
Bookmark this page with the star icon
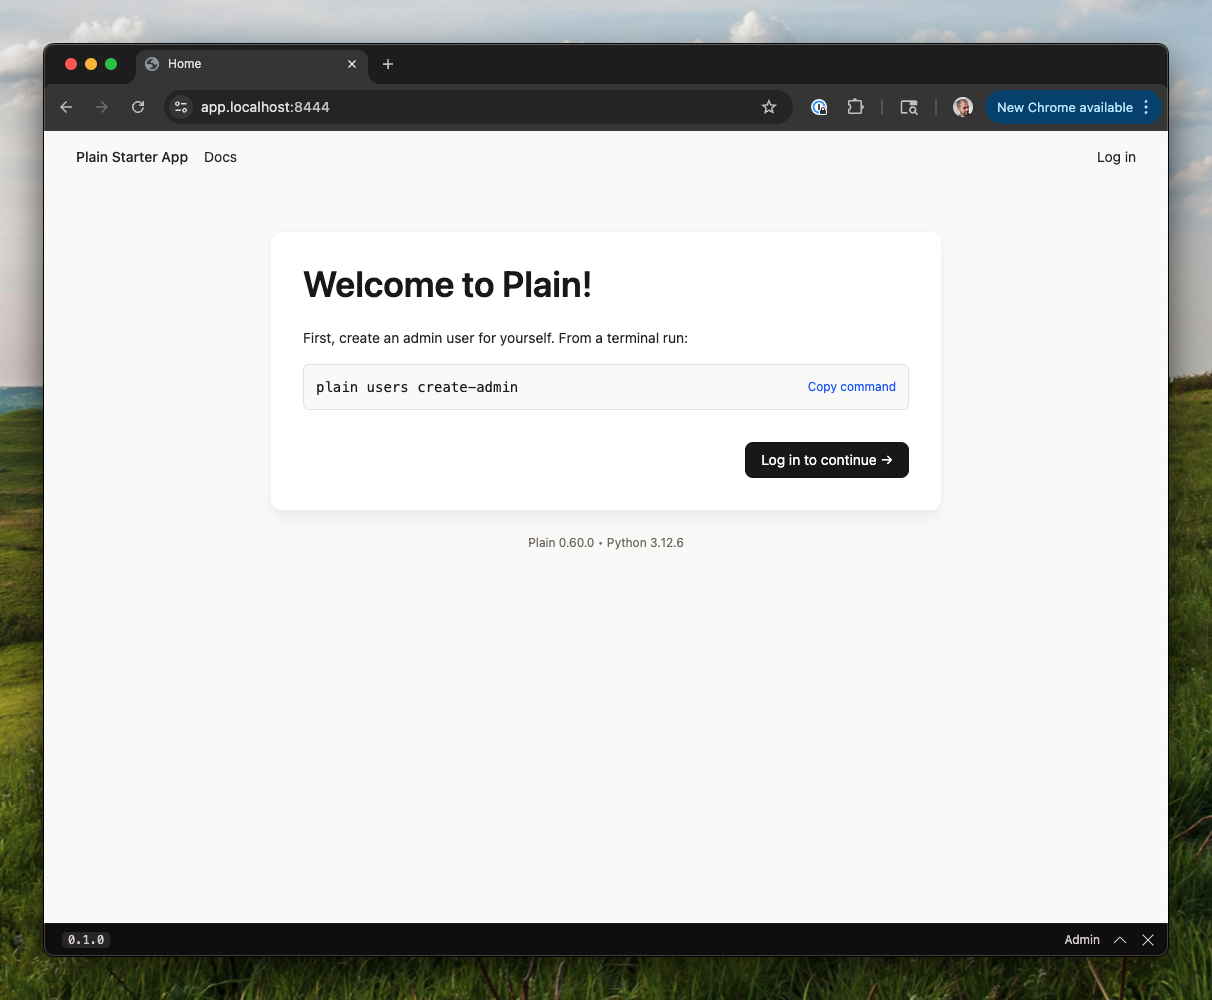point(769,107)
